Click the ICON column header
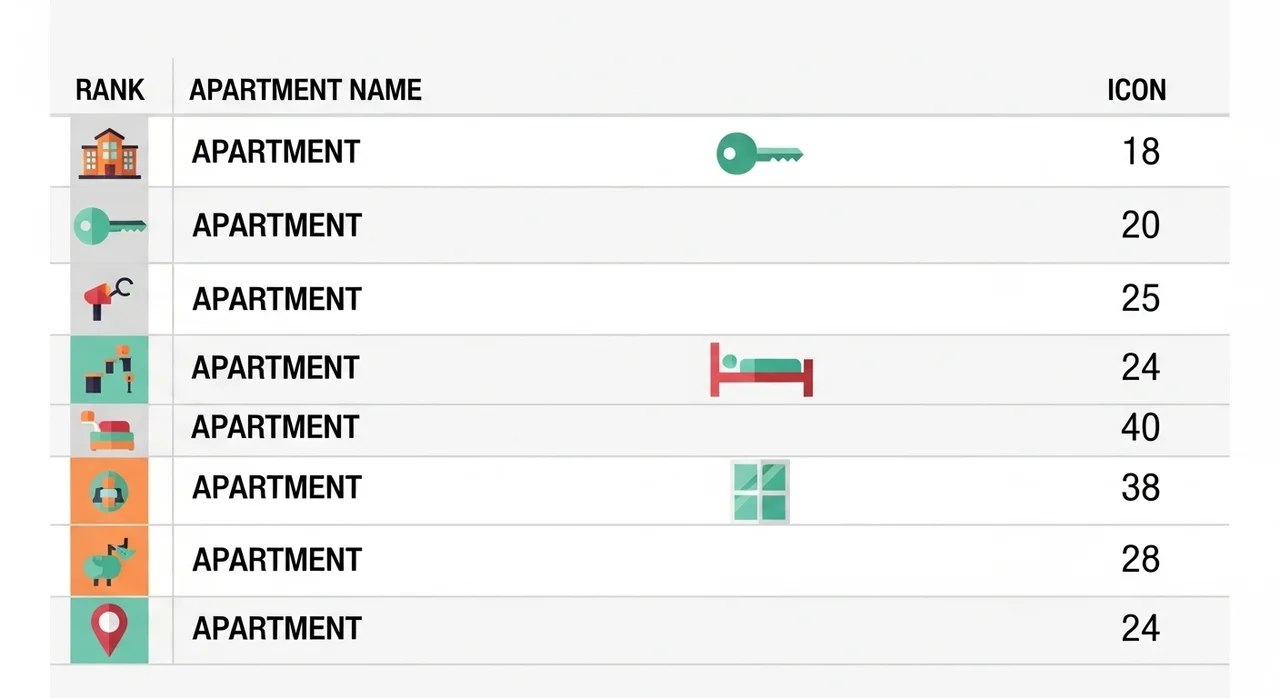1280x698 pixels. (1136, 90)
